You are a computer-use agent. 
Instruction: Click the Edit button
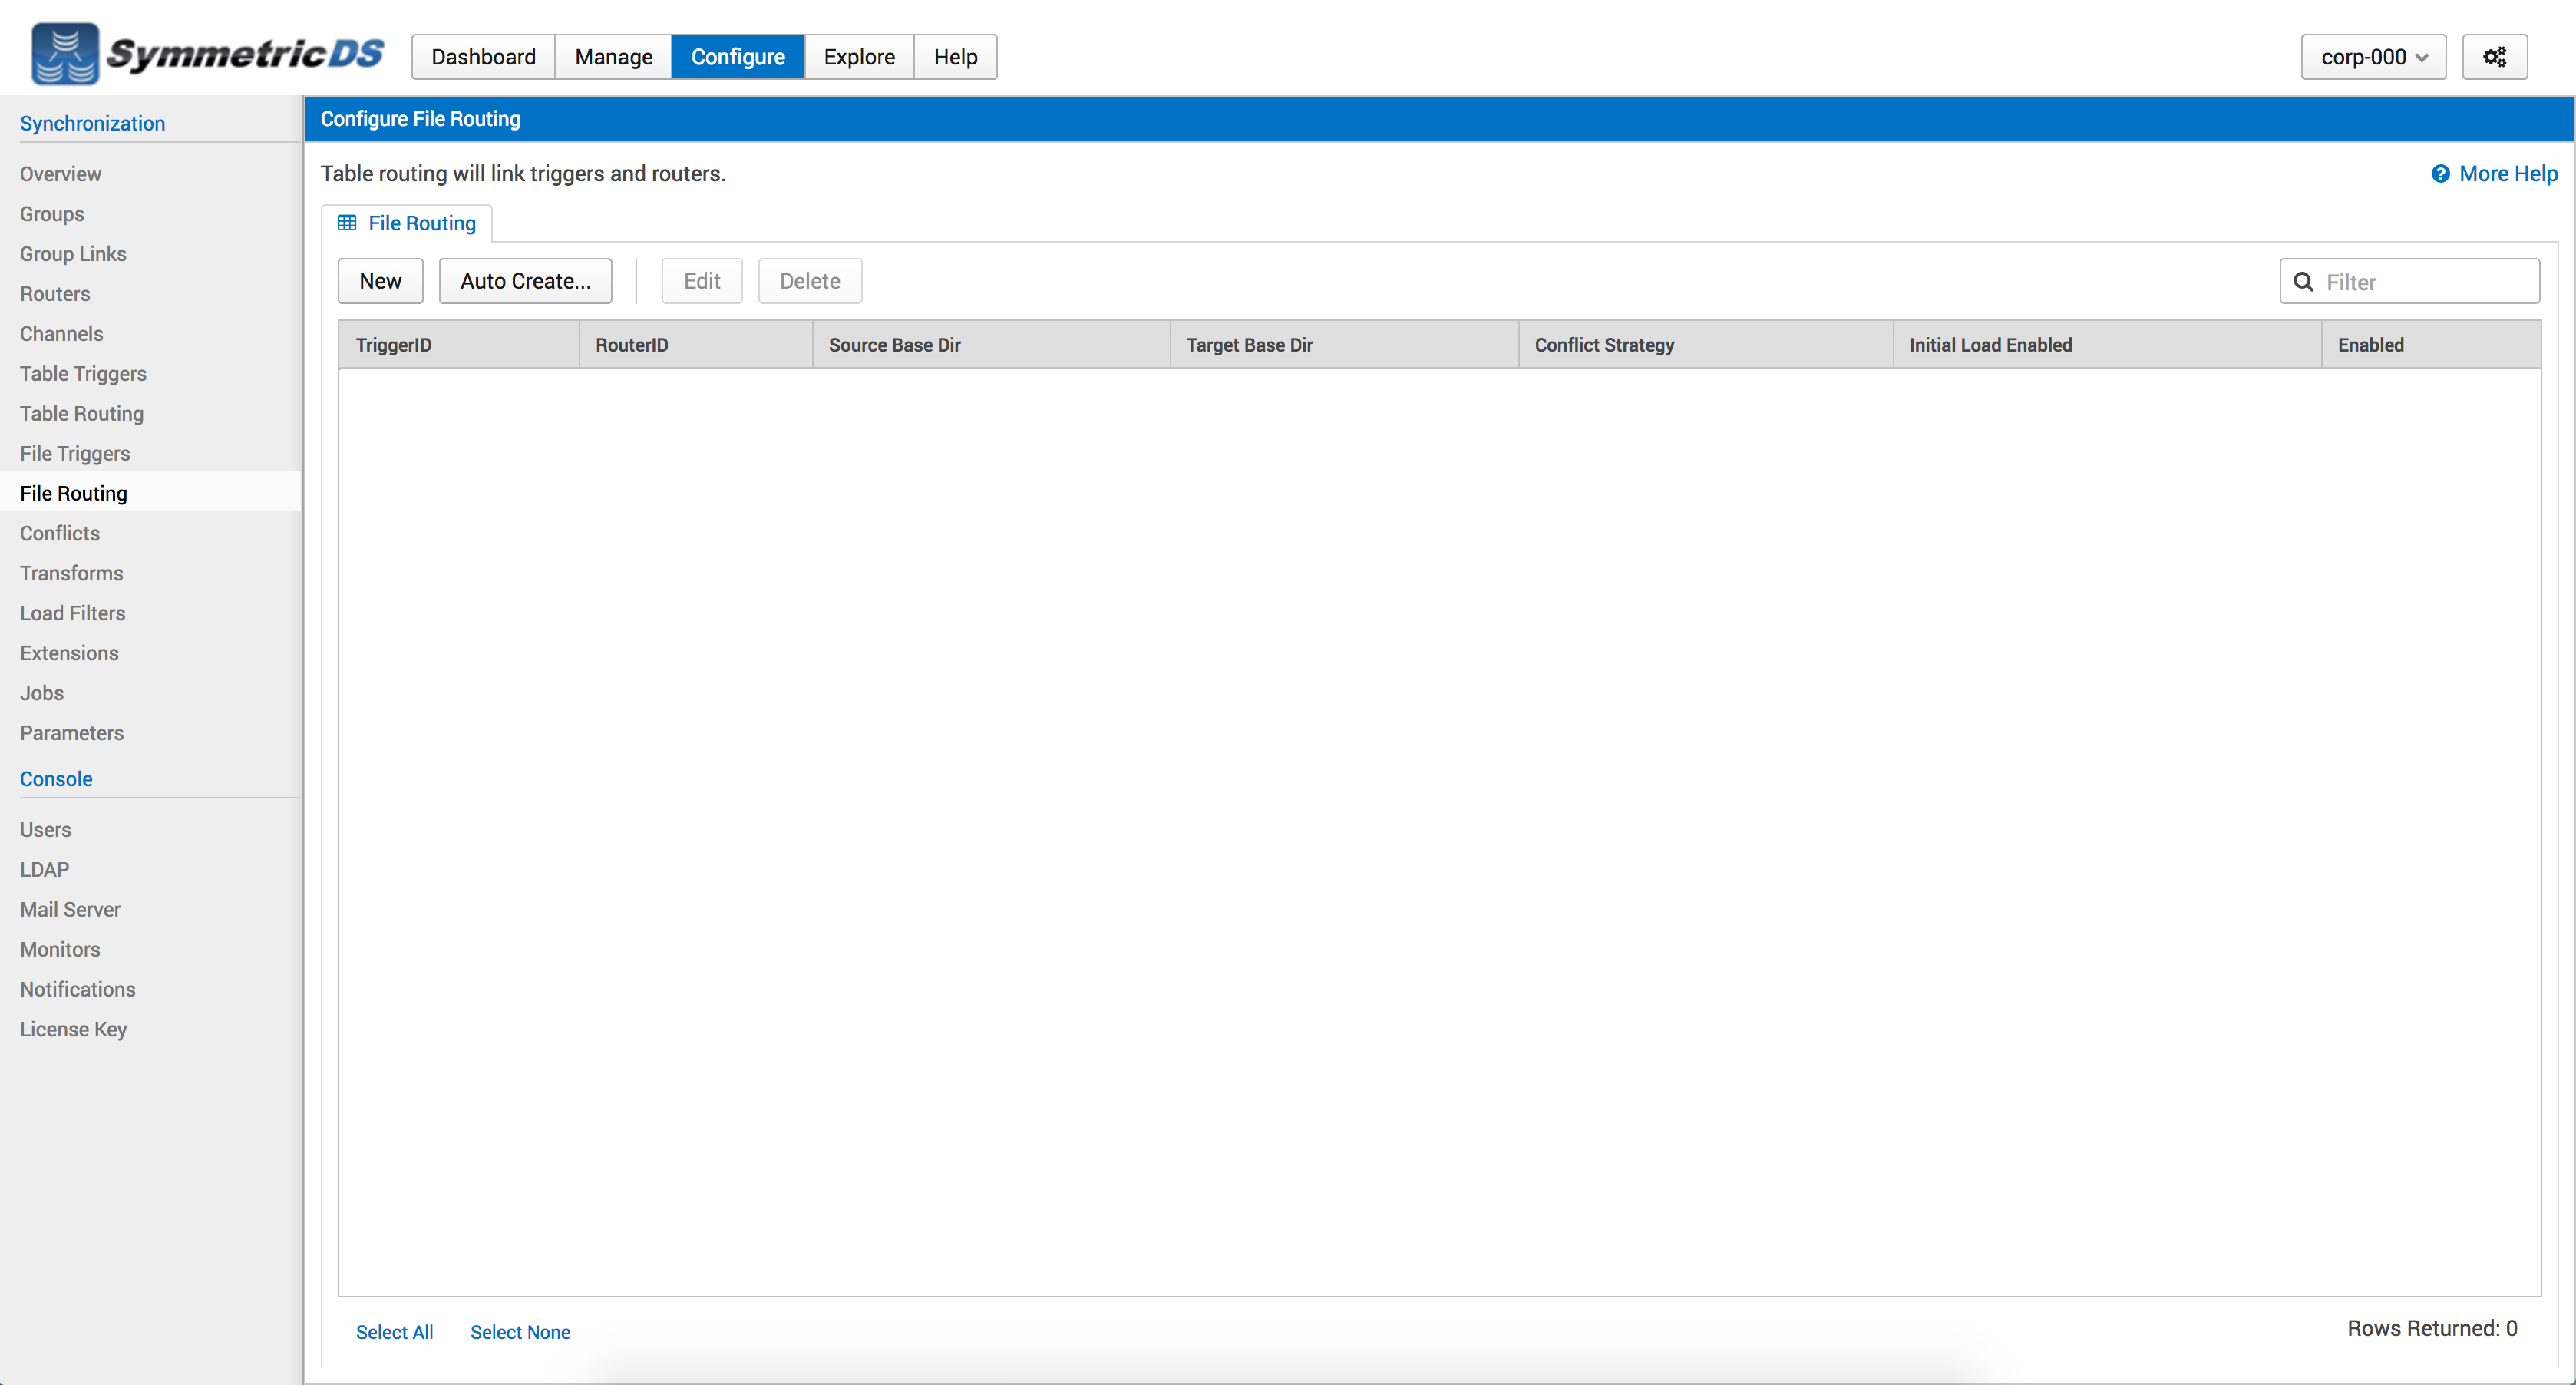pyautogui.click(x=702, y=281)
